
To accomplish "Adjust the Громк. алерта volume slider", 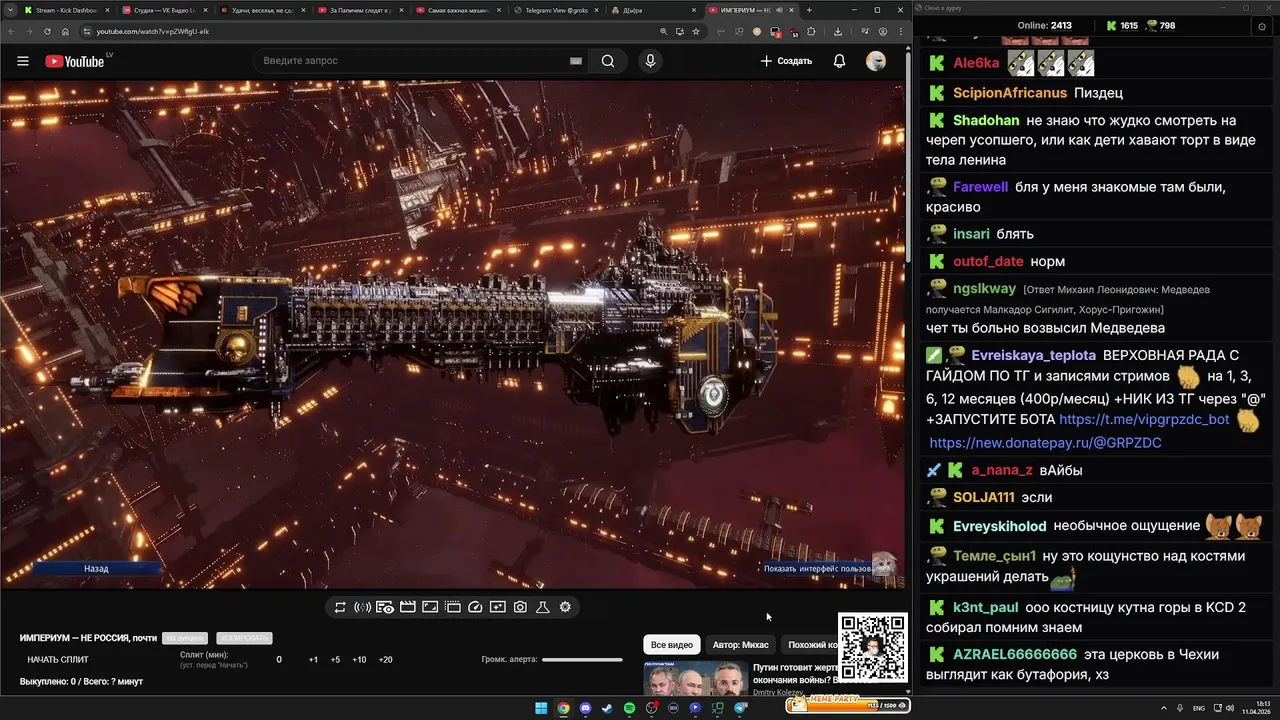I will pyautogui.click(x=582, y=660).
